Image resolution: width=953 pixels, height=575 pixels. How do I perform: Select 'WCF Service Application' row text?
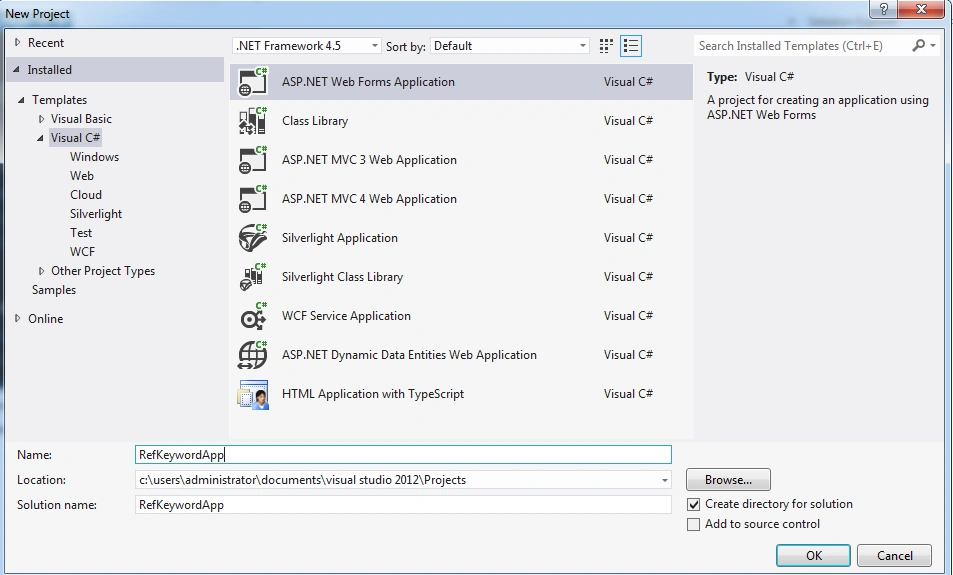pyautogui.click(x=346, y=316)
